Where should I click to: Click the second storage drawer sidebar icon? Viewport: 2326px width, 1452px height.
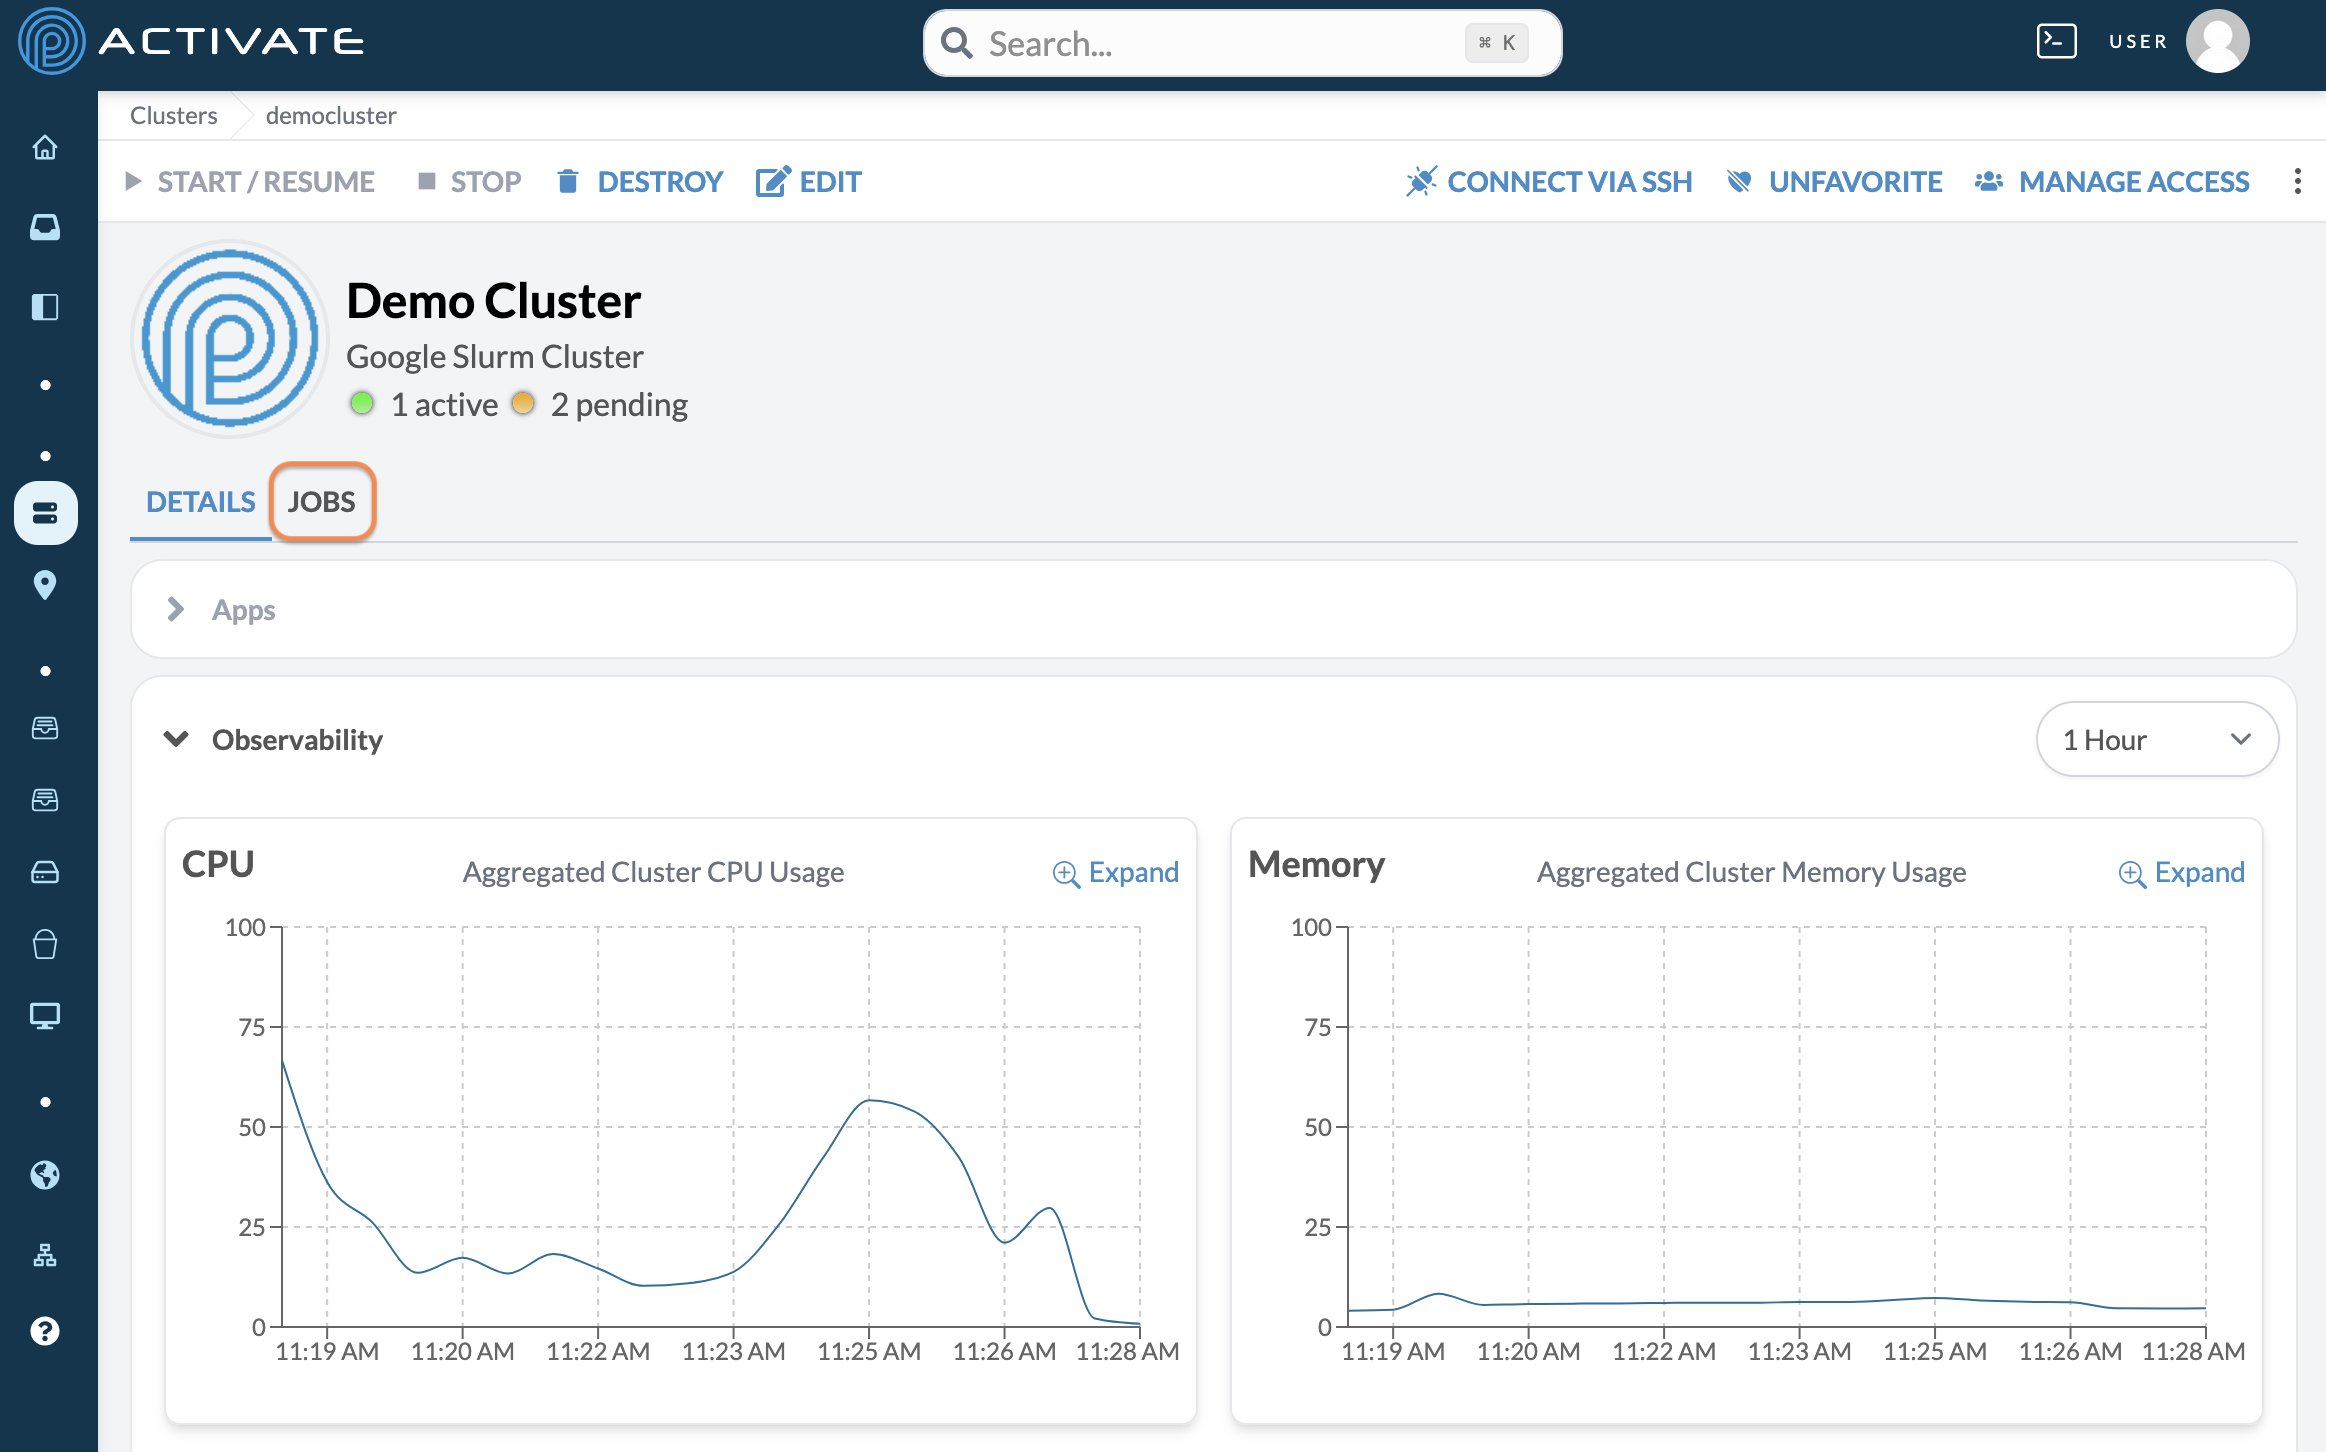coord(45,800)
